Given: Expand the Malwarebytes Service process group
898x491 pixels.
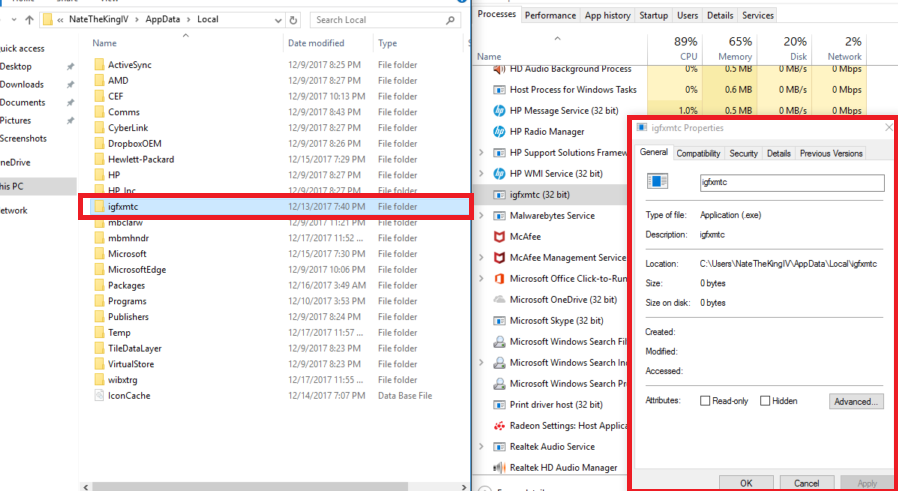Looking at the screenshot, I should (482, 216).
